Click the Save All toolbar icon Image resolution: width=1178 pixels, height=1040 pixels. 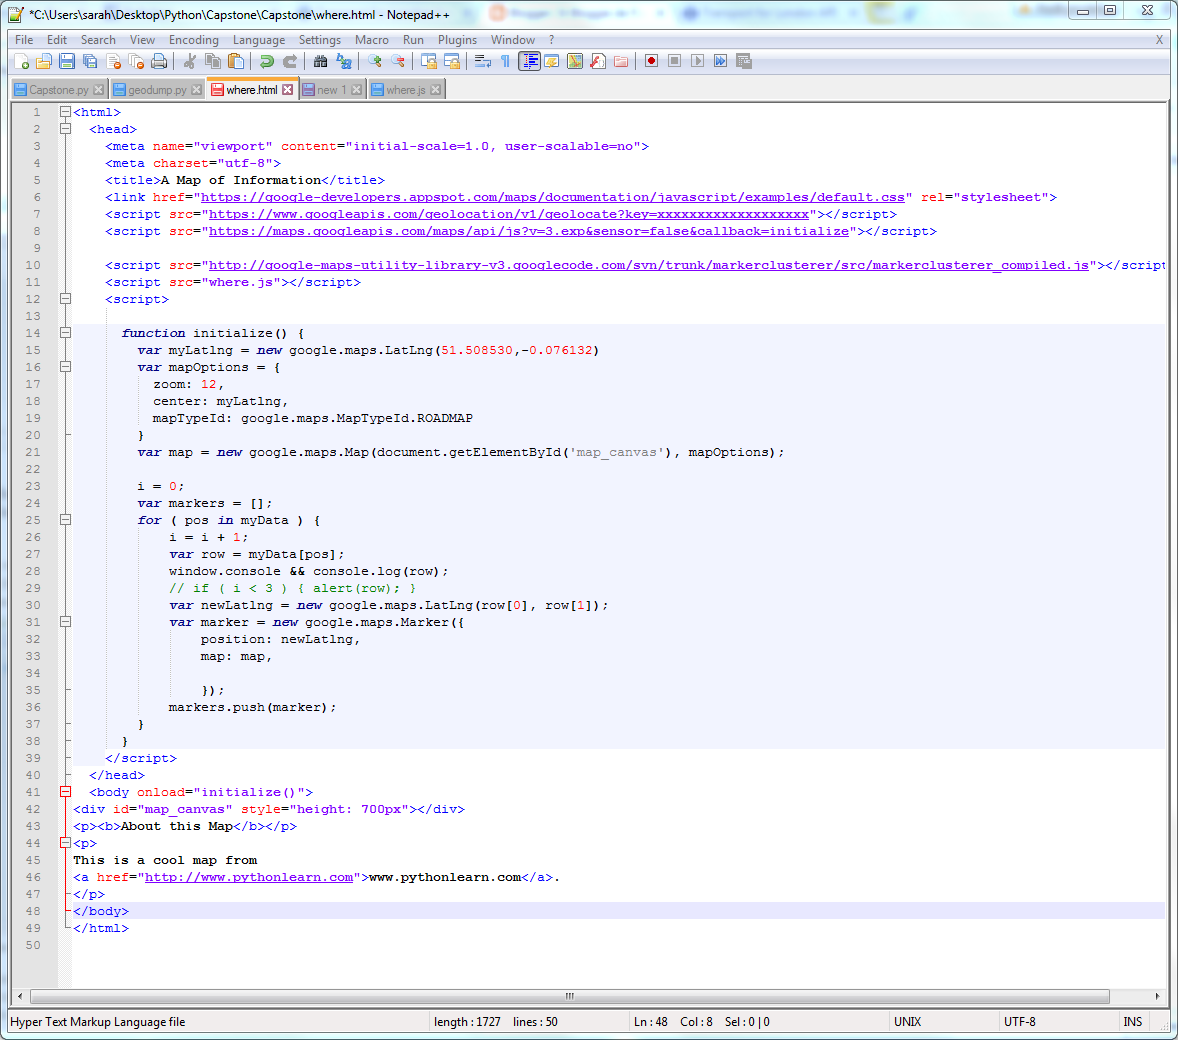click(90, 62)
